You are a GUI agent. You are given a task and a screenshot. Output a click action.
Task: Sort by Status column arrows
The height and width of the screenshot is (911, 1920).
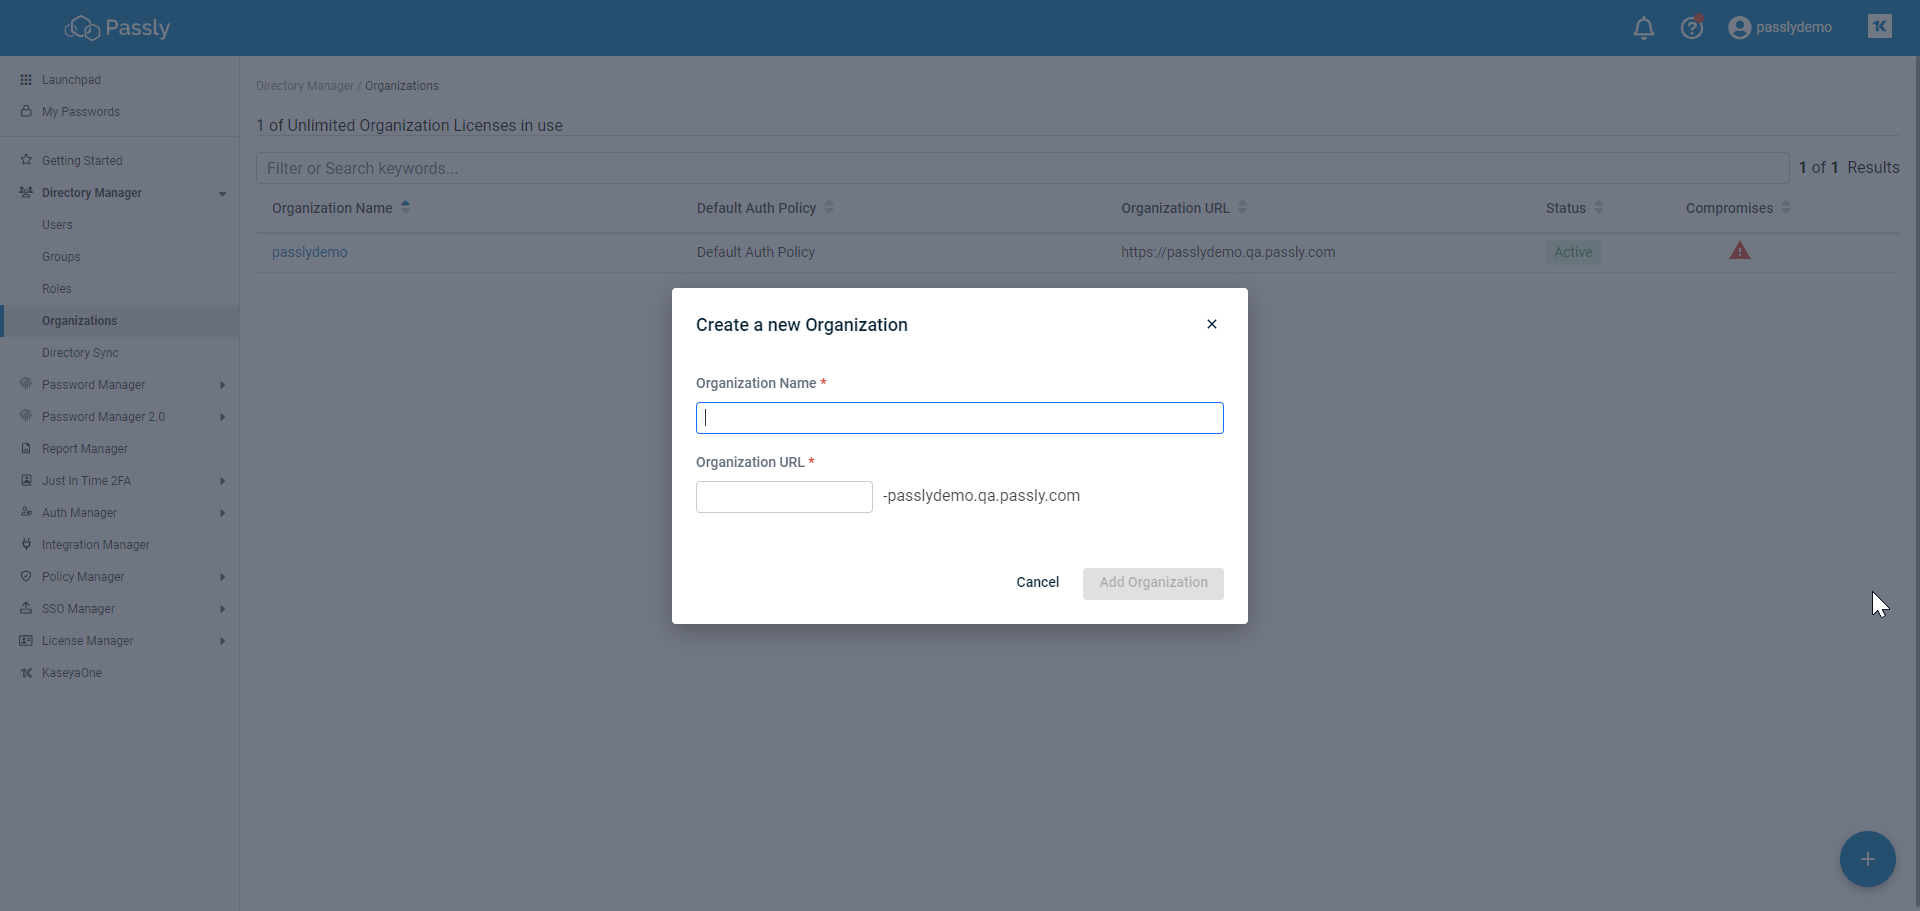(1598, 207)
